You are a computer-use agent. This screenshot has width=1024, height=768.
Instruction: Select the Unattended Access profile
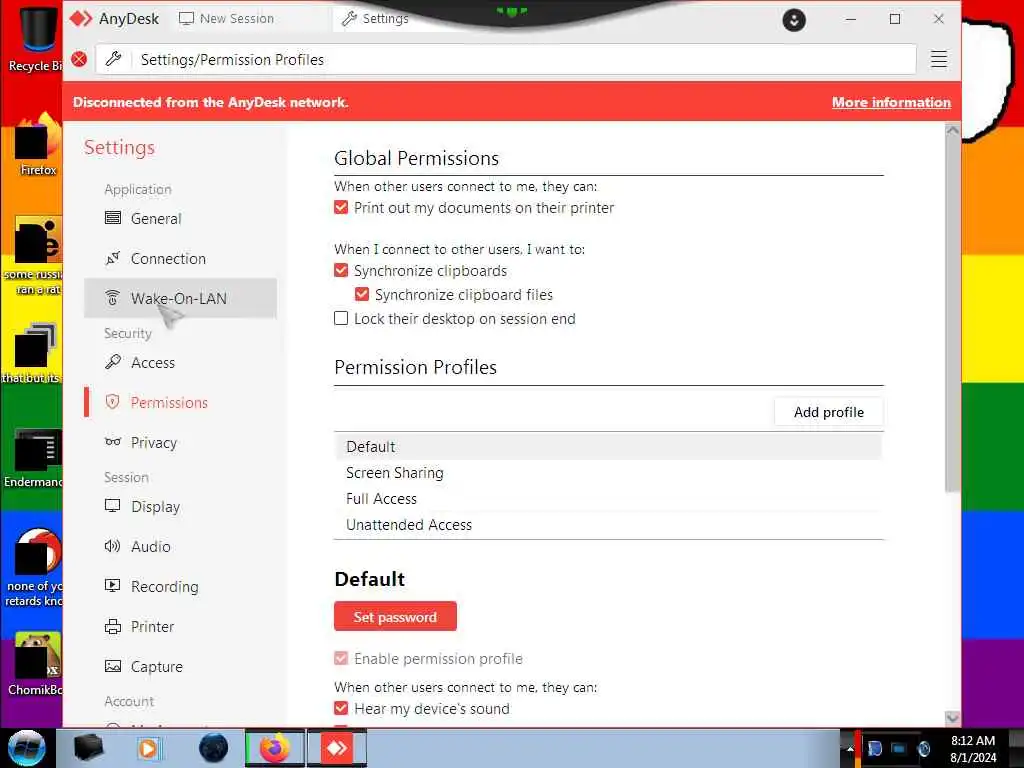pos(608,525)
